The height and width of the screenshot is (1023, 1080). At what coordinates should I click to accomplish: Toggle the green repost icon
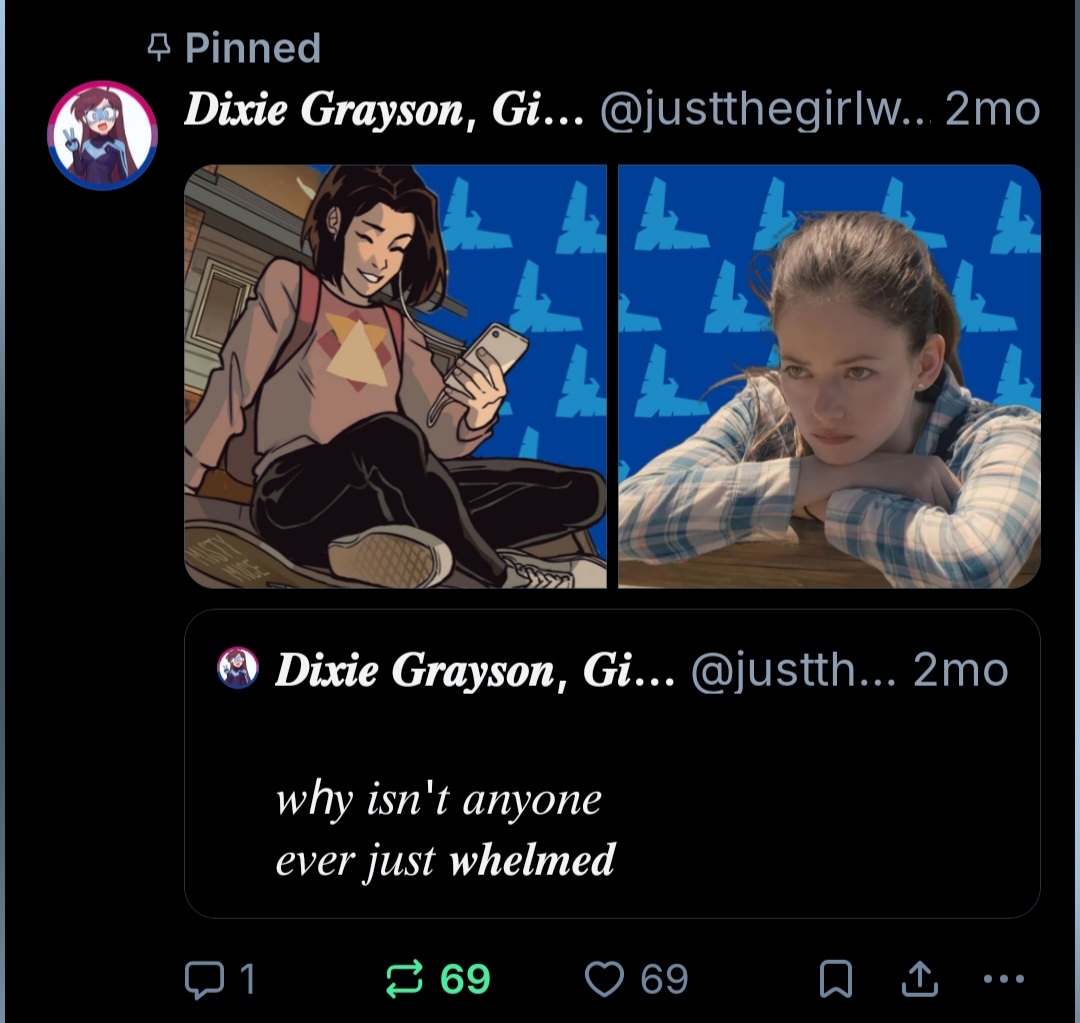tap(406, 978)
